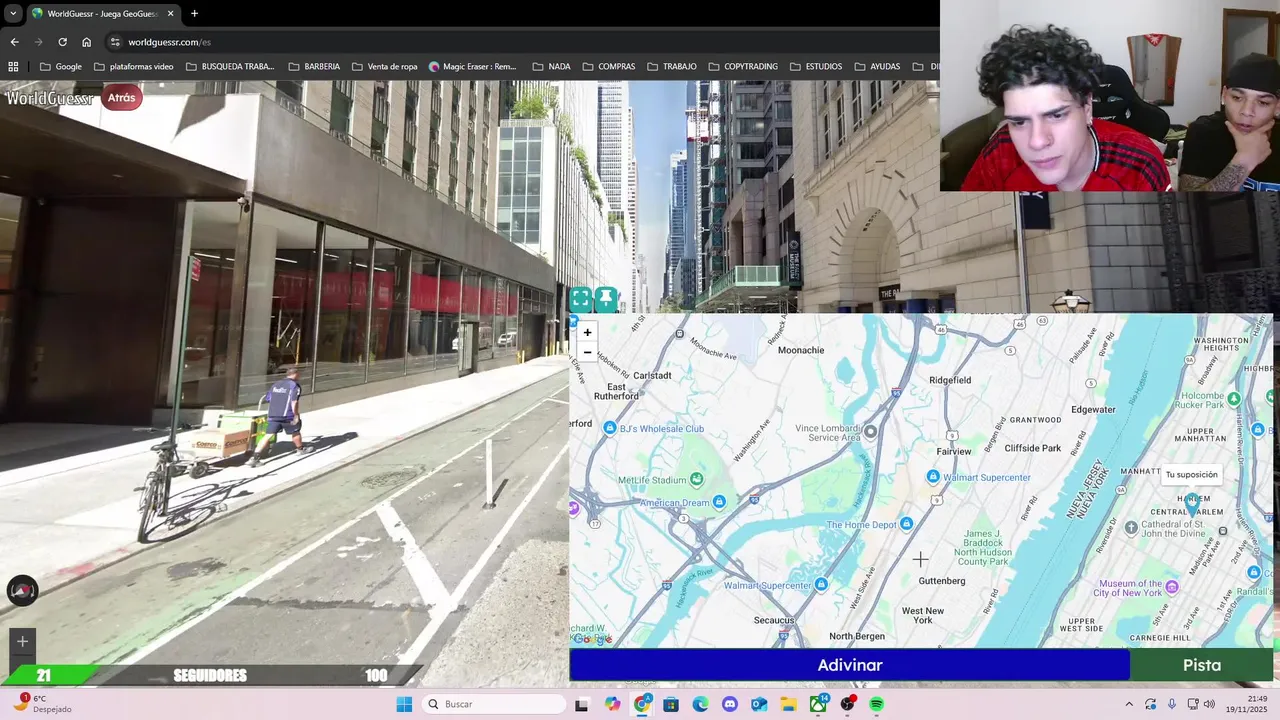Image resolution: width=1280 pixels, height=720 pixels.
Task: Click the Secaucus label on the map
Action: [774, 620]
